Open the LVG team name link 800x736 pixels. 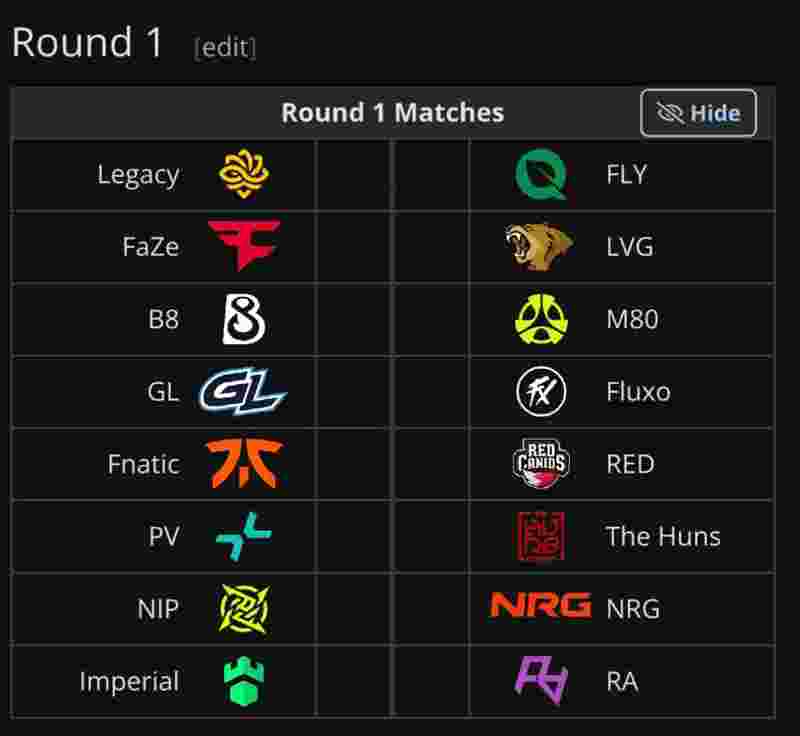click(630, 247)
